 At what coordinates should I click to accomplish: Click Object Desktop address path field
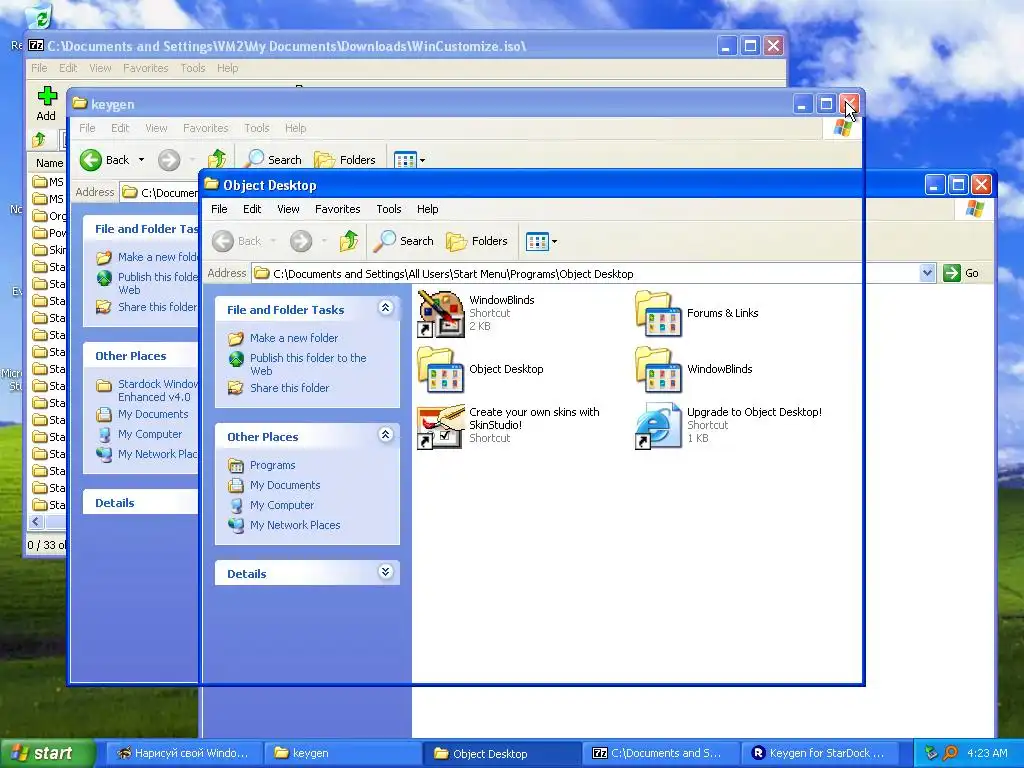[586, 274]
